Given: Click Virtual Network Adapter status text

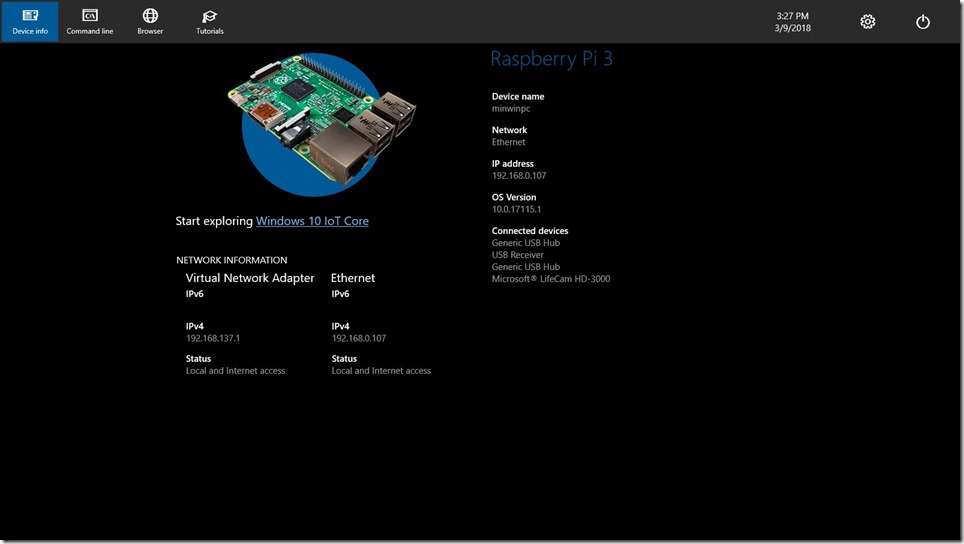Looking at the screenshot, I should pos(235,371).
